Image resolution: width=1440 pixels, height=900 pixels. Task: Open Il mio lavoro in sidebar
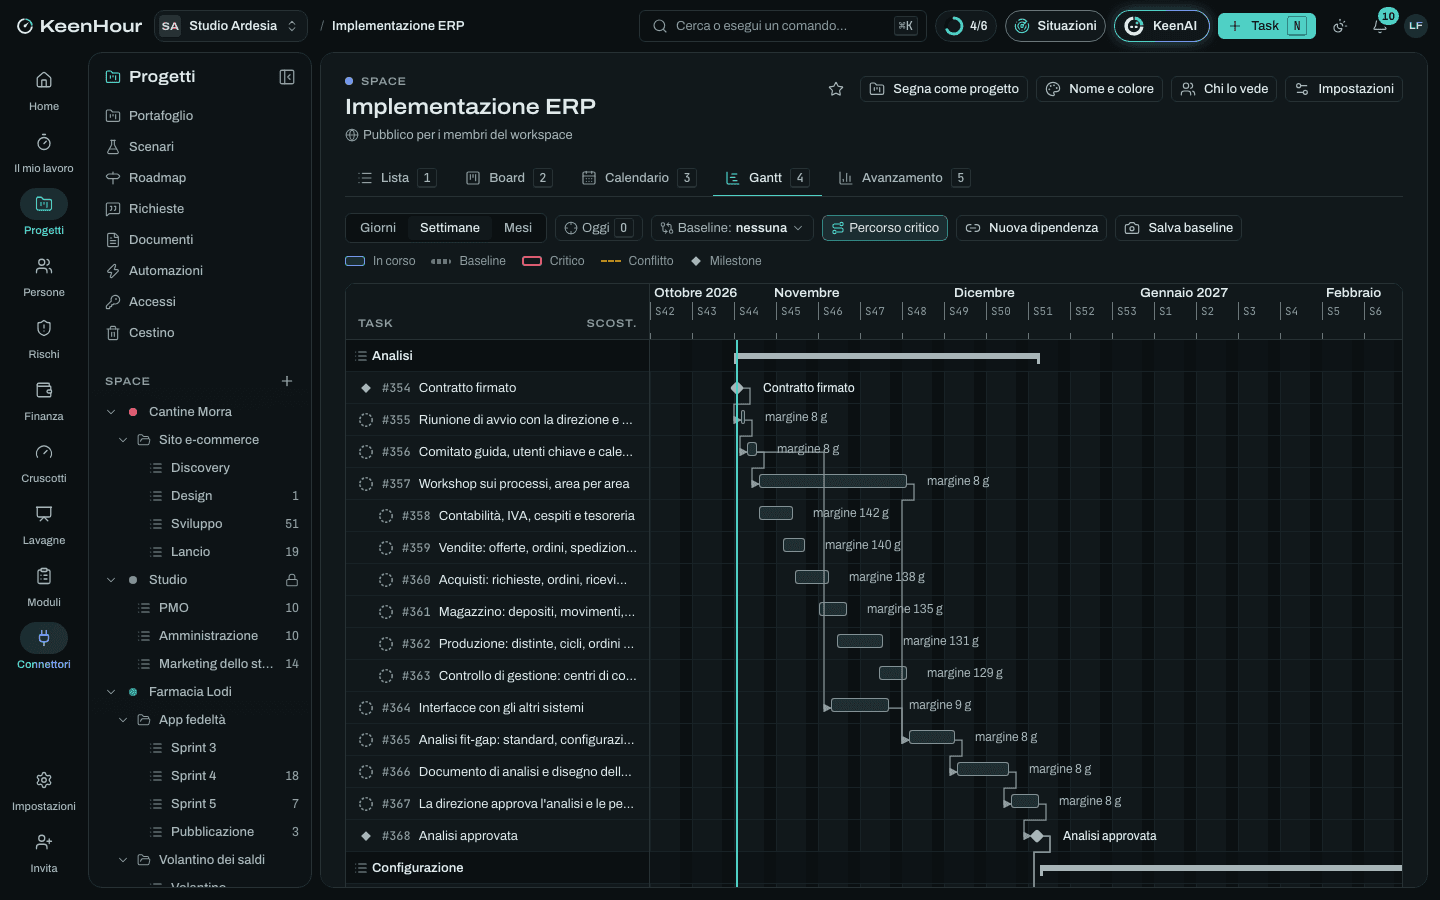(44, 142)
